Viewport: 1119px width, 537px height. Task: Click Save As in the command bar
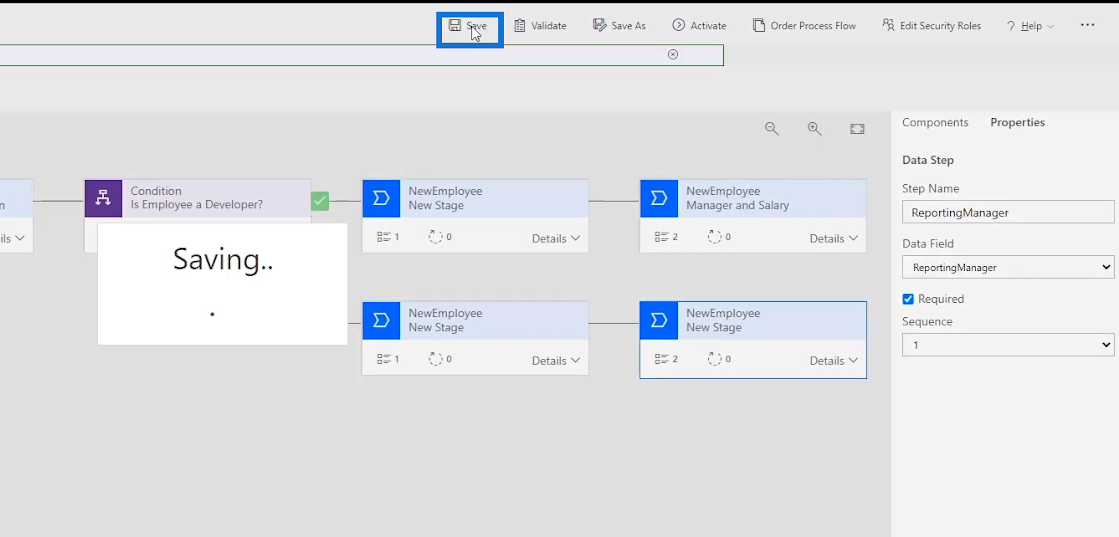pos(619,26)
